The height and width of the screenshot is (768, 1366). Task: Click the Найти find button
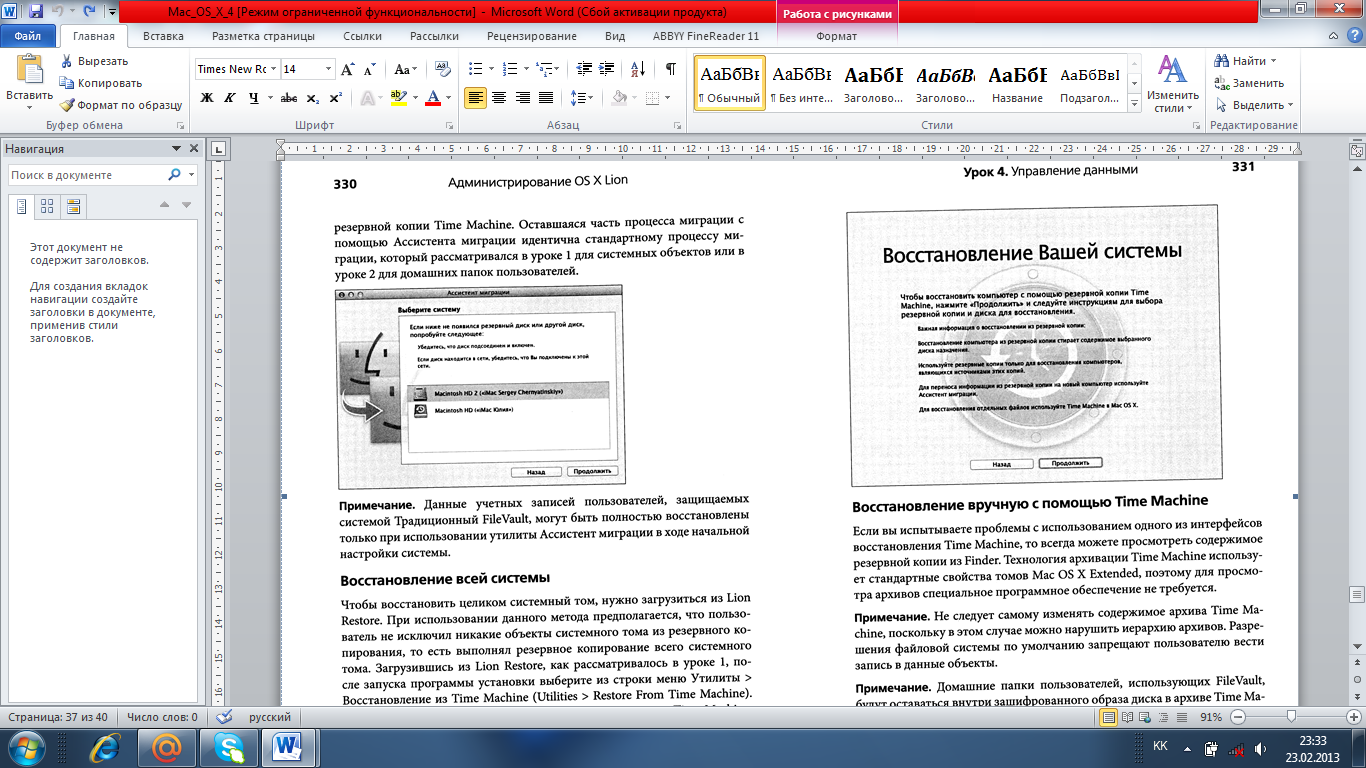click(1240, 61)
